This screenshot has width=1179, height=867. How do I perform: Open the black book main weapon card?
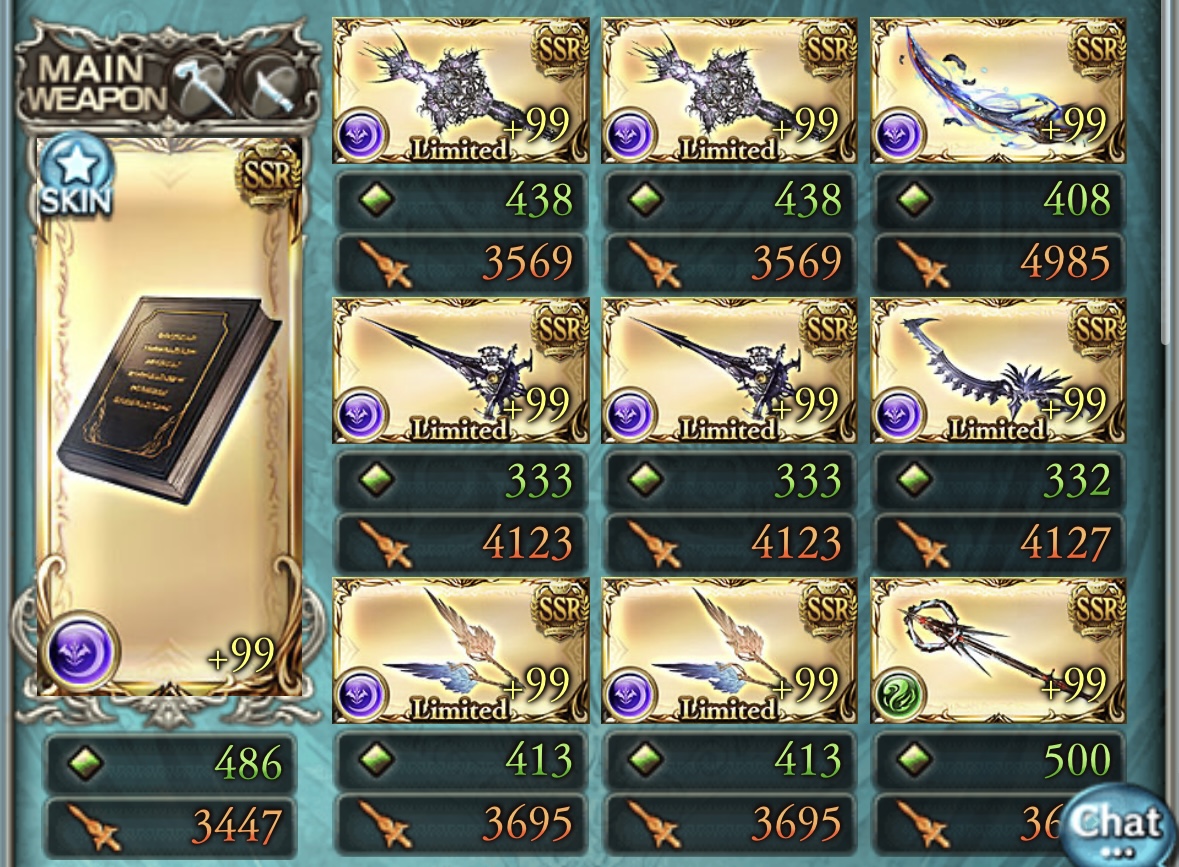pyautogui.click(x=170, y=417)
